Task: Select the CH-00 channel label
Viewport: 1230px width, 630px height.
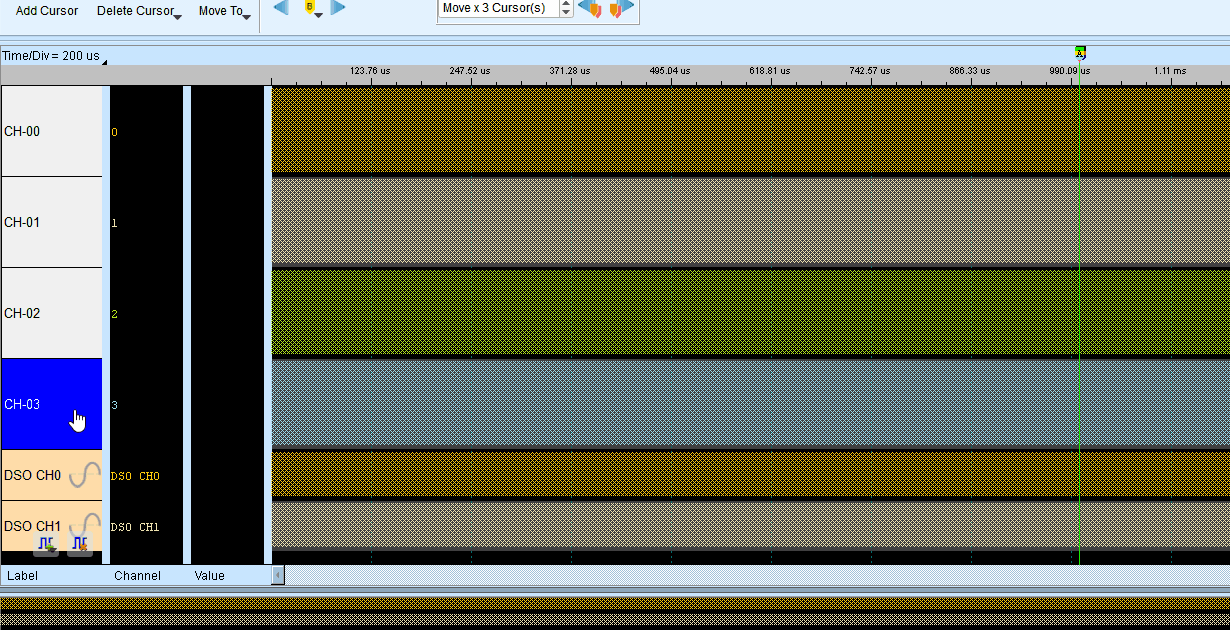Action: [x=51, y=131]
